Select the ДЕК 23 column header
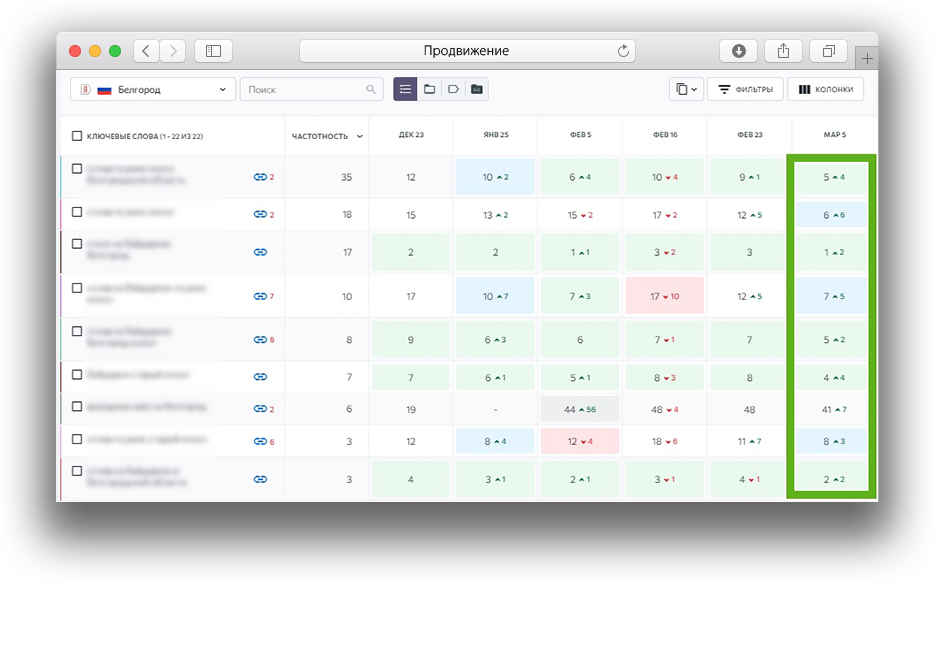 (x=411, y=135)
